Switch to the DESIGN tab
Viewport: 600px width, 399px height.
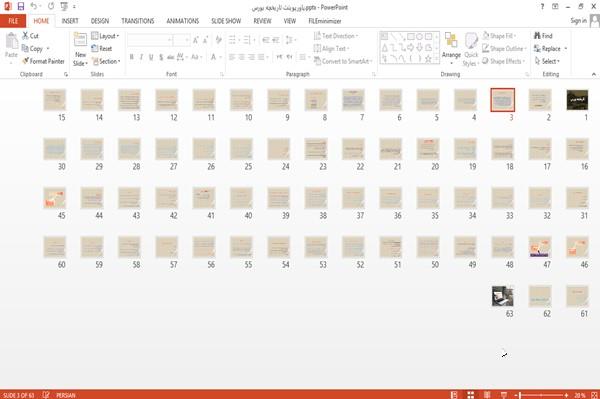point(100,21)
